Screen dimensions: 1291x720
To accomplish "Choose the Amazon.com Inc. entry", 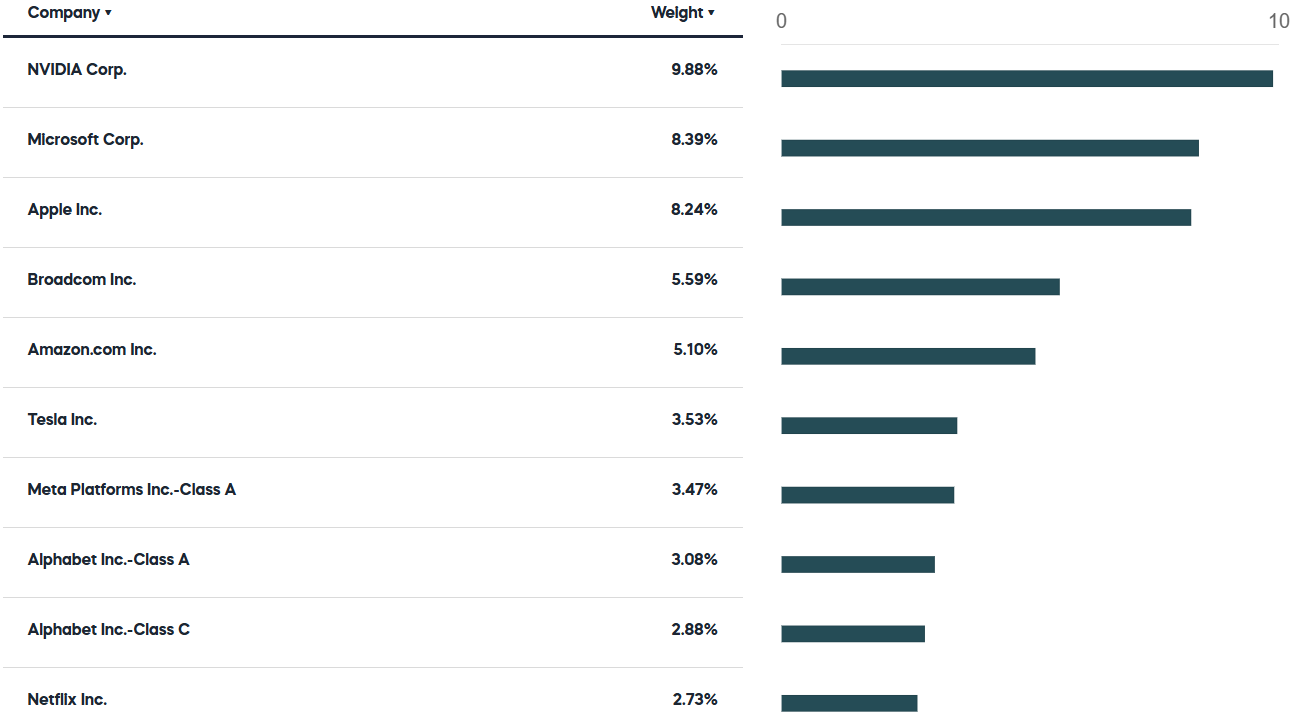I will pyautogui.click(x=92, y=350).
